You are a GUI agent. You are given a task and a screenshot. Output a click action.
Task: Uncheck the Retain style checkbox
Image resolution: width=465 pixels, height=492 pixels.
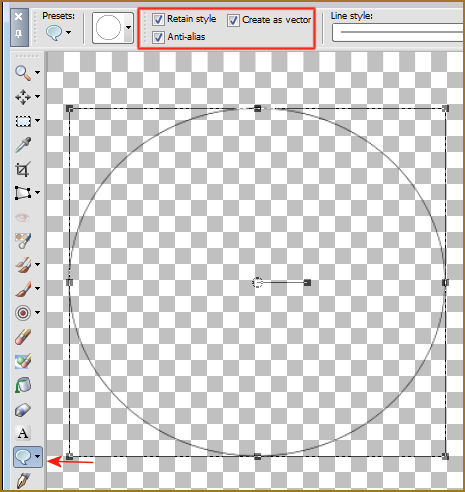pyautogui.click(x=158, y=19)
